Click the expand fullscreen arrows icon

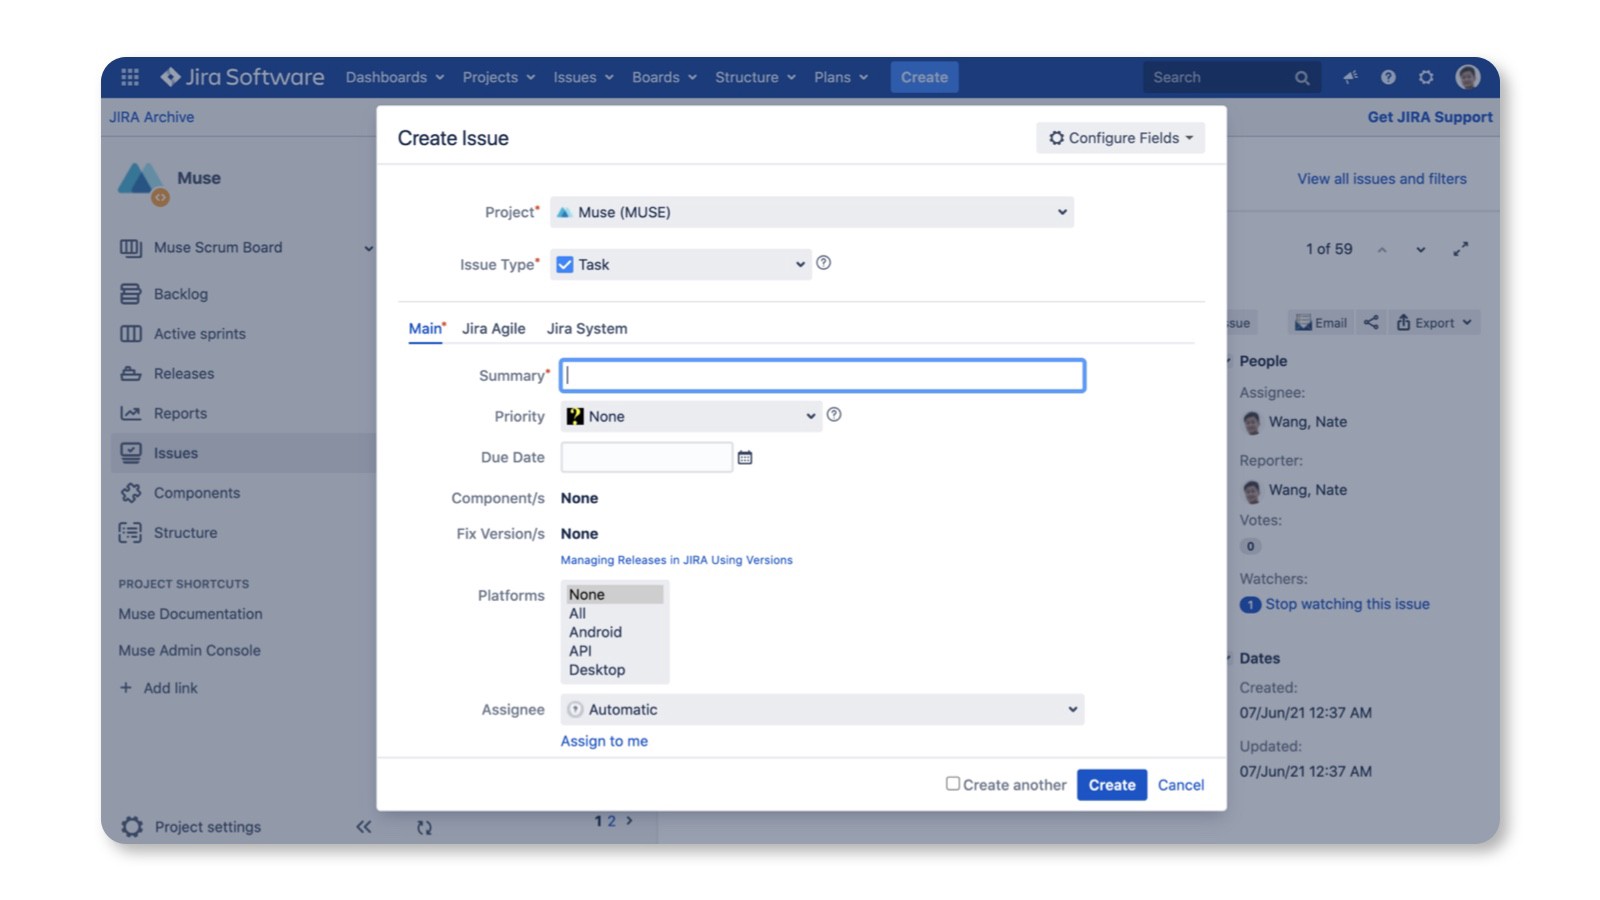point(1461,249)
